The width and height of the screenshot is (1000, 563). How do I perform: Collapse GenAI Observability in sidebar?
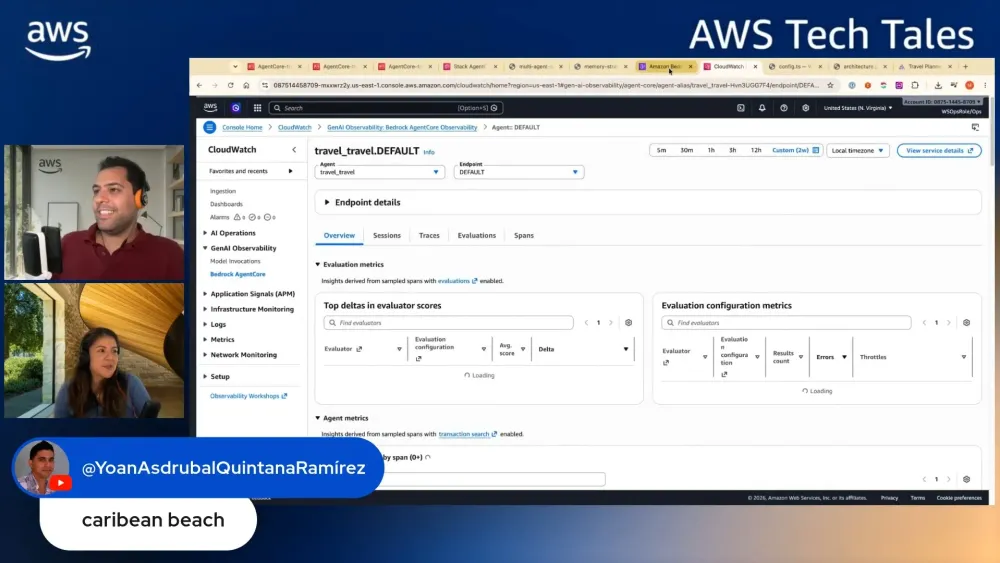tap(205, 248)
